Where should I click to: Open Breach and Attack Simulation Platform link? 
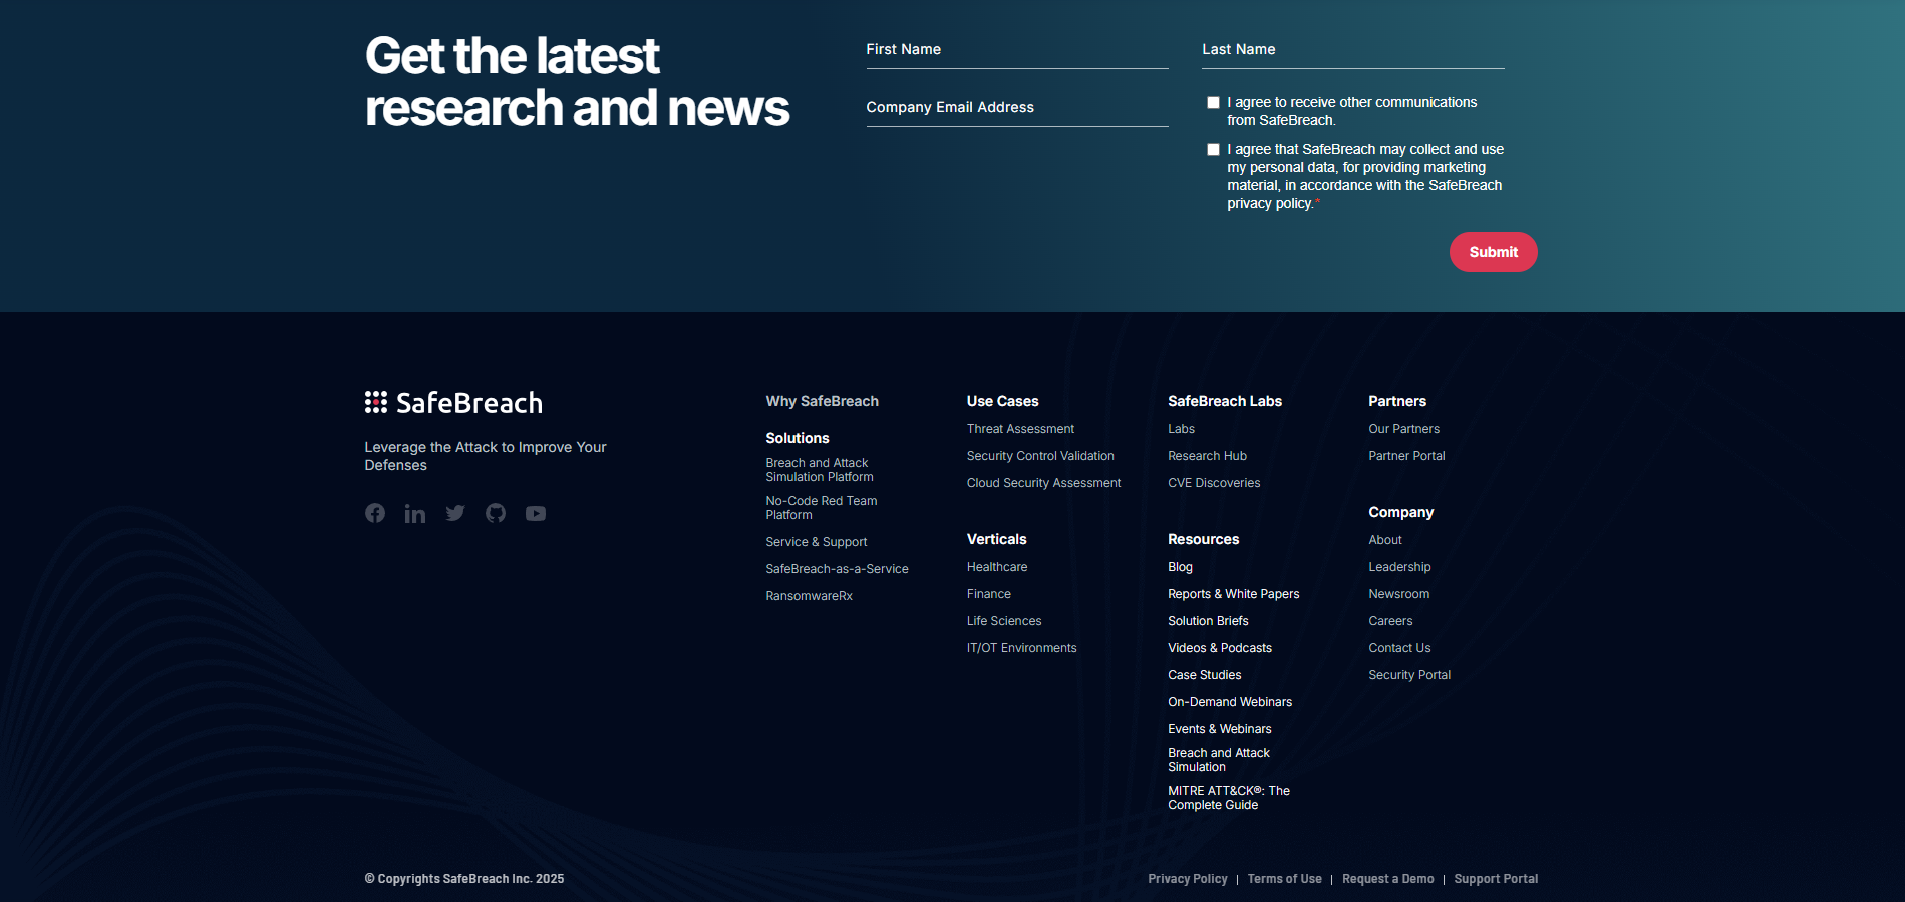coord(820,470)
